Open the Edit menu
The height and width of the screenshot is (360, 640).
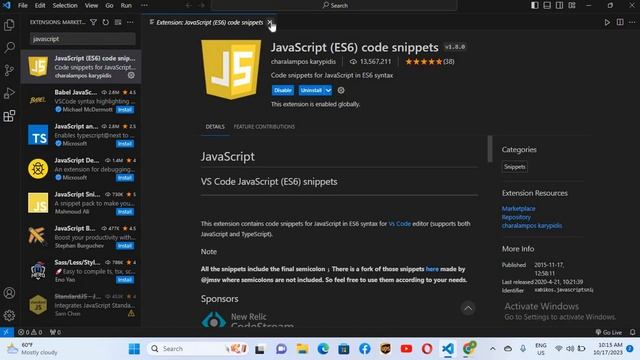40,5
